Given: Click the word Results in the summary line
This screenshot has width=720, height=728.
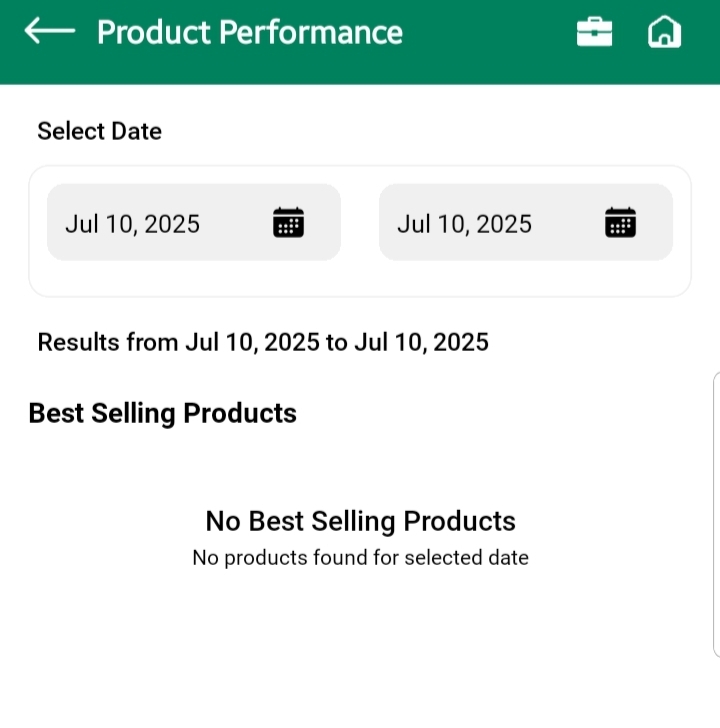Looking at the screenshot, I should click(78, 343).
